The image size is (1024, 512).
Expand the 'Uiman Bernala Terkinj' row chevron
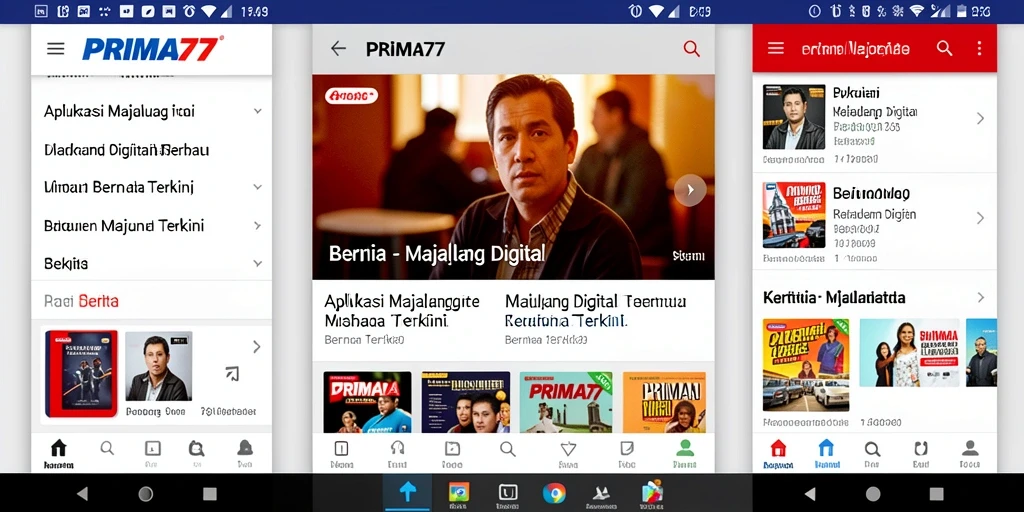pos(257,187)
